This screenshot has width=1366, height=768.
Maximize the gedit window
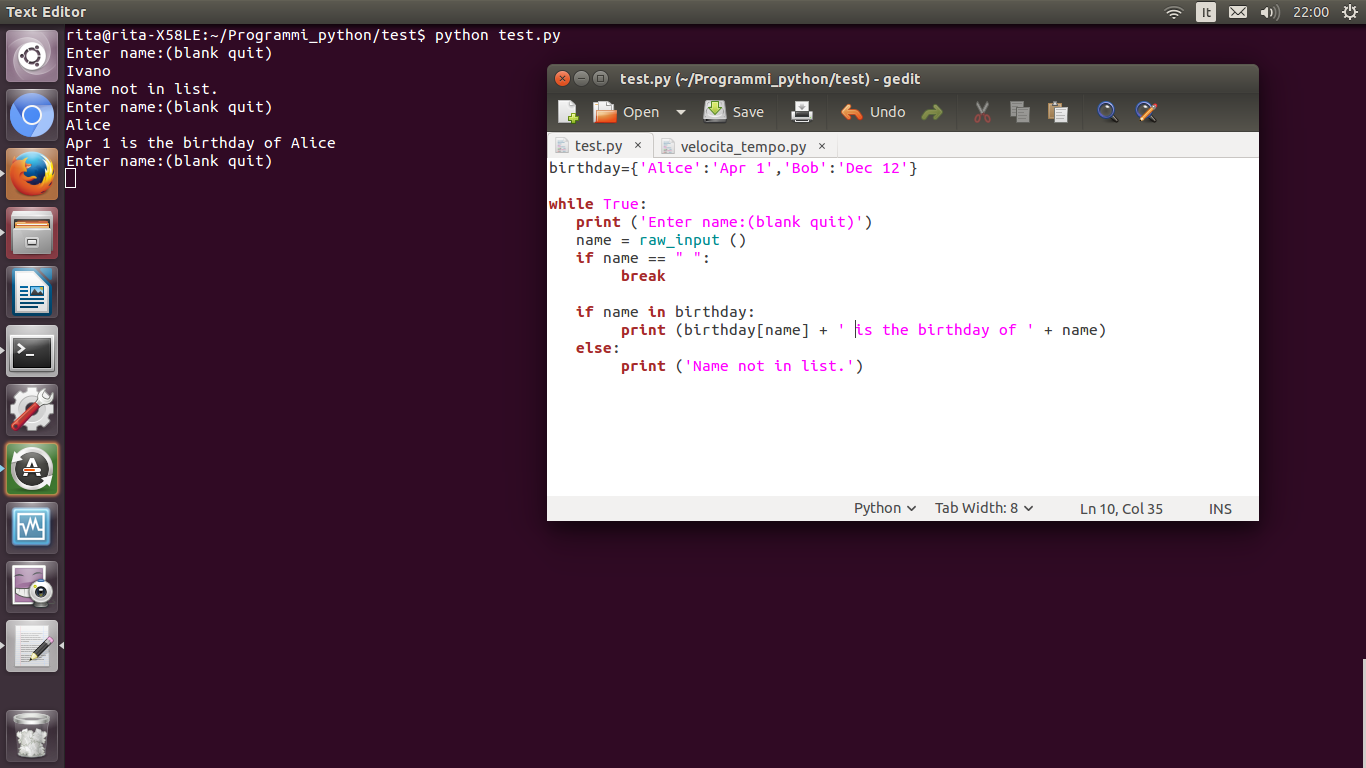coord(600,78)
